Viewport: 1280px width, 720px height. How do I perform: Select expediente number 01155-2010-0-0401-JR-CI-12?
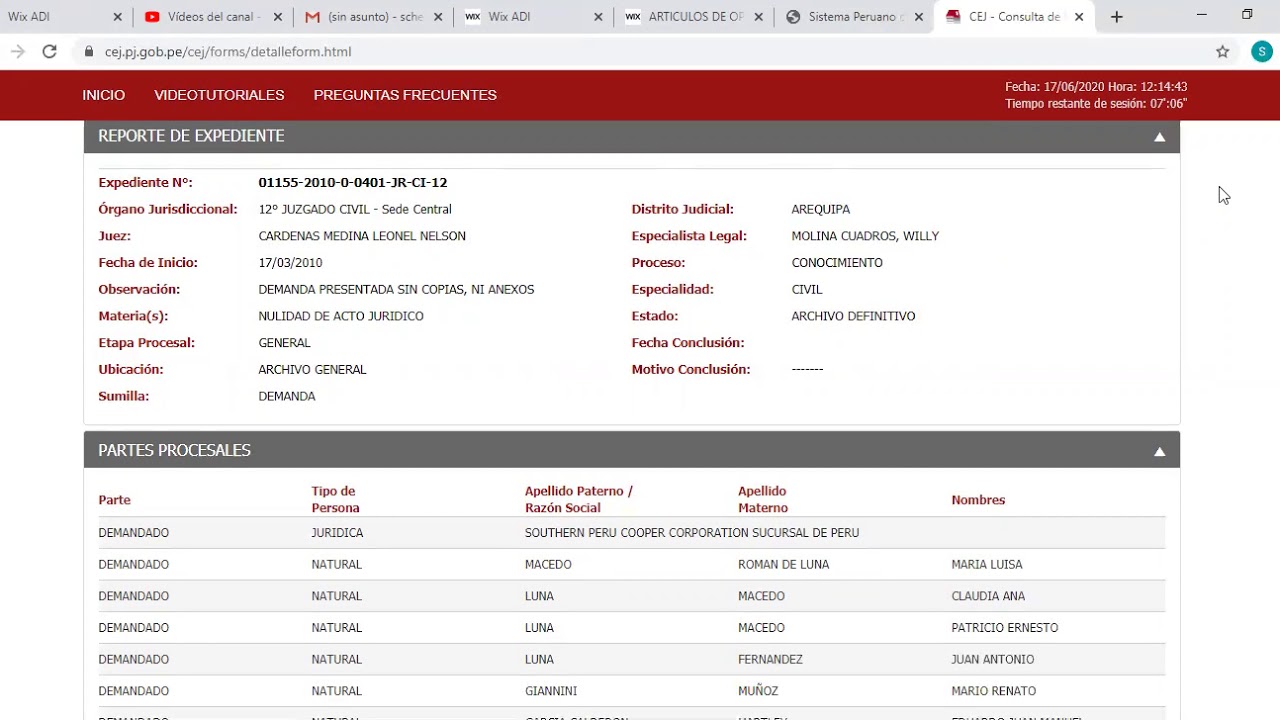pyautogui.click(x=352, y=183)
